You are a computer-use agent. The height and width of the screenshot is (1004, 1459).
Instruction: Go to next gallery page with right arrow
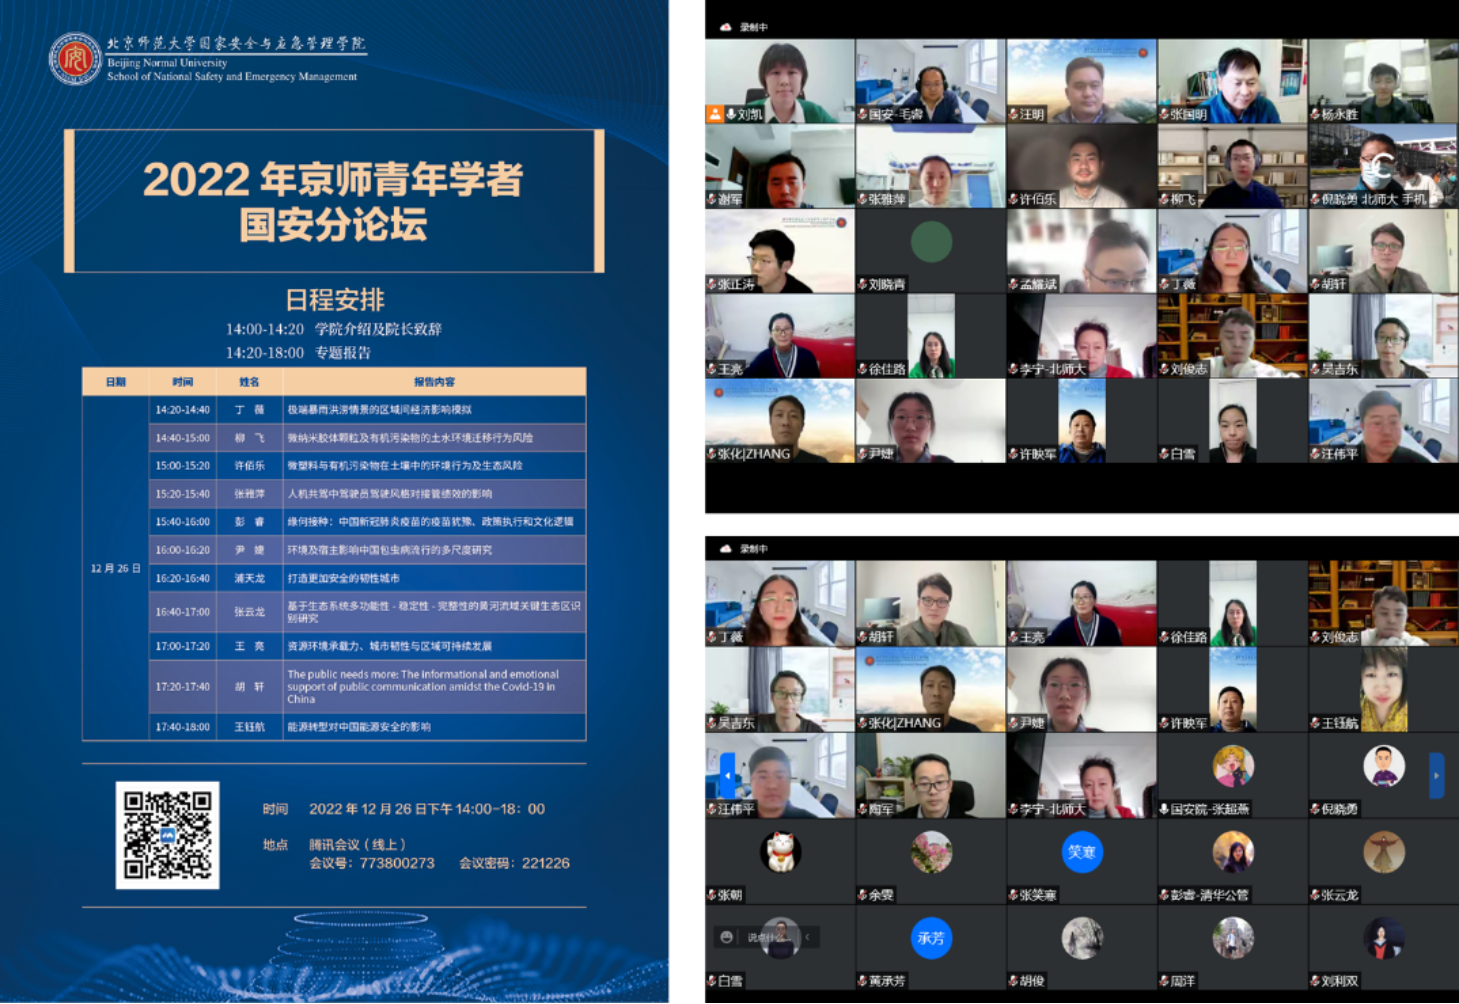coord(1436,775)
